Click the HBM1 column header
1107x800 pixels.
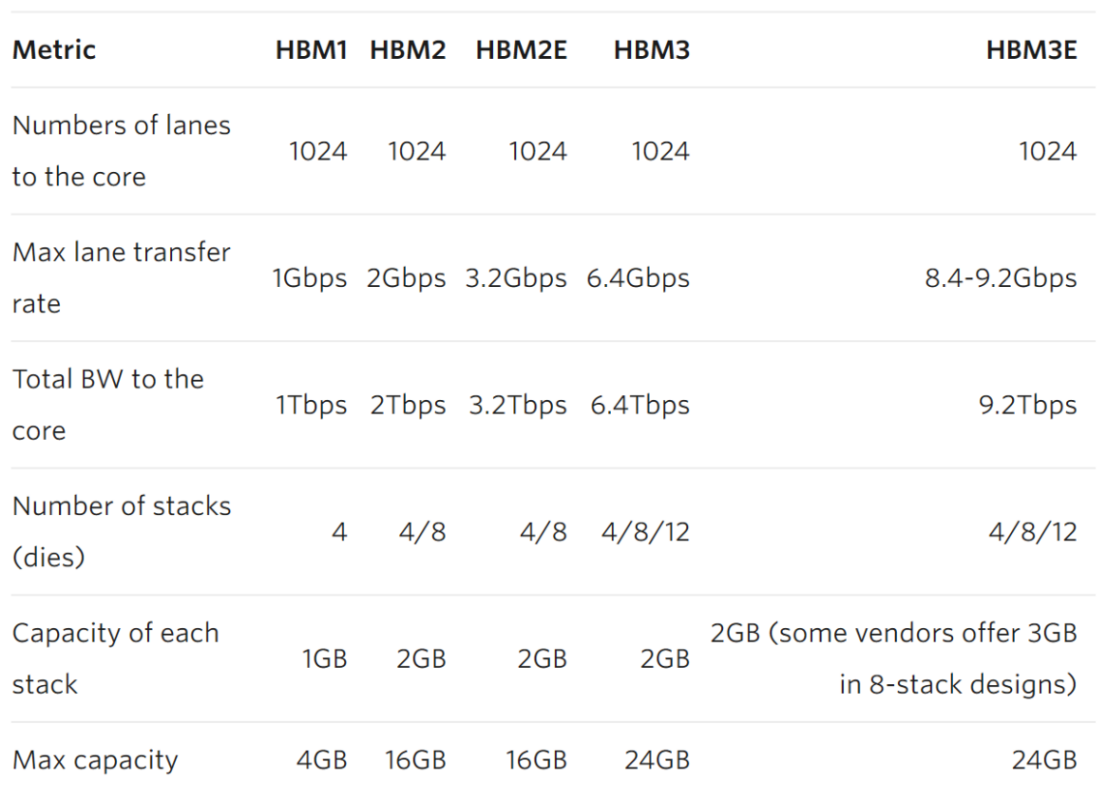click(311, 50)
